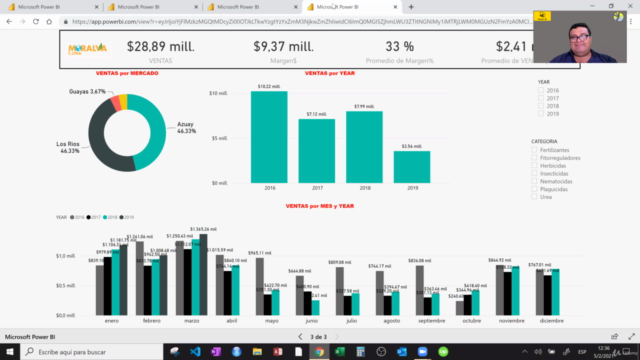The height and width of the screenshot is (360, 640).
Task: Open the Windows Start menu
Action: pos(10,351)
